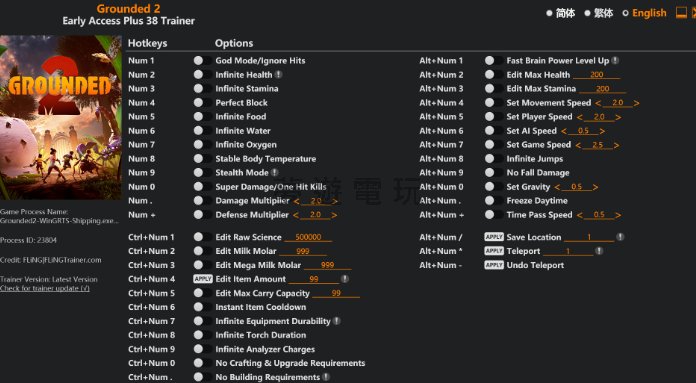Click info icon beside Infinite Equipment Durability
The height and width of the screenshot is (383, 696).
[337, 321]
